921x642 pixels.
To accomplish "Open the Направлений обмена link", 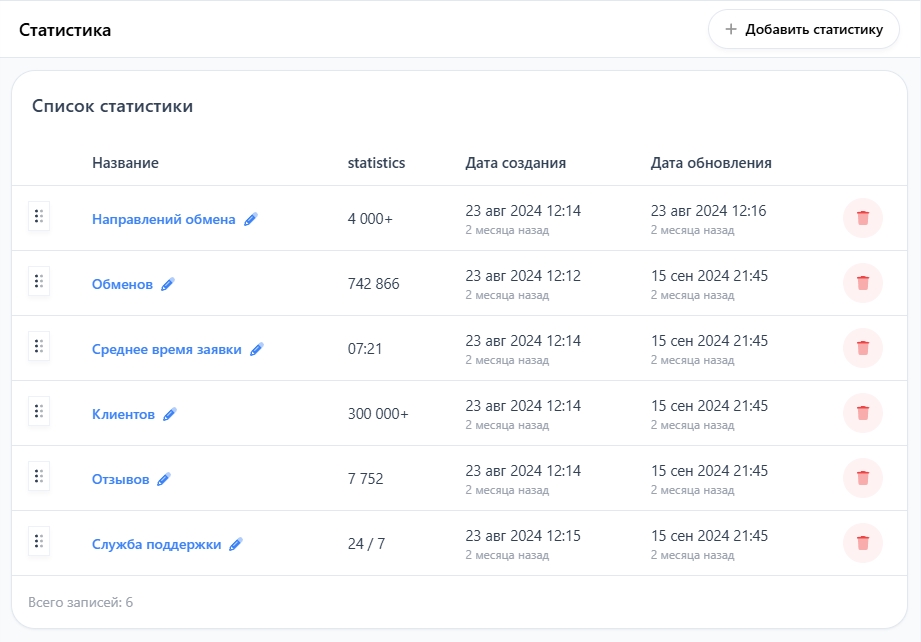I will click(x=163, y=219).
